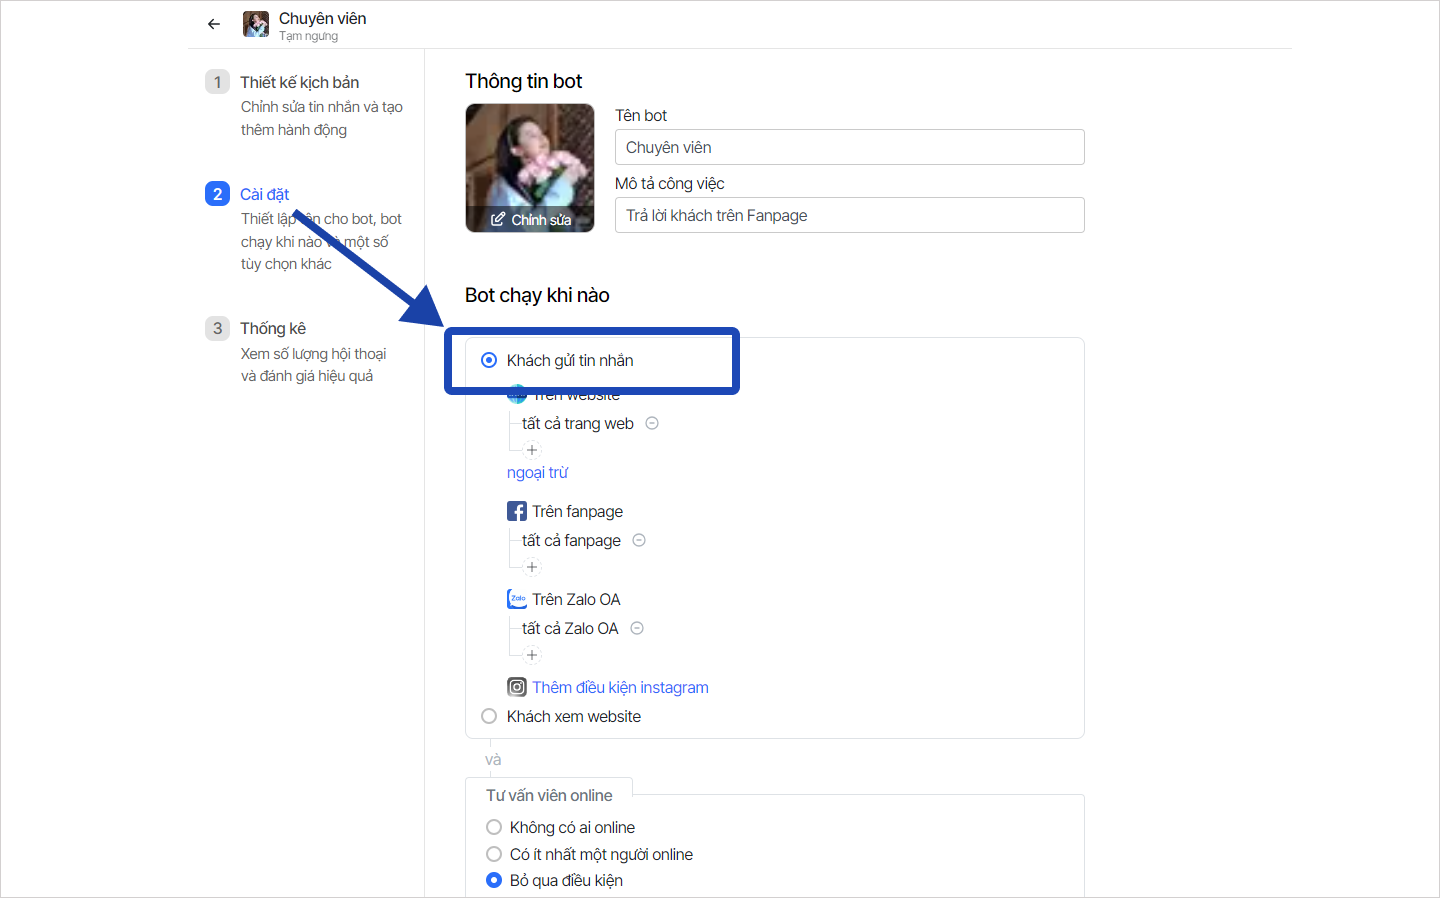
Task: Select 'Khách xem website' radio option
Action: tap(489, 716)
